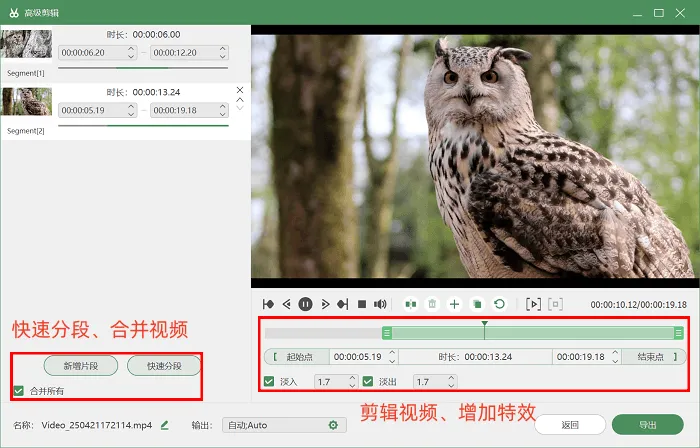Click the split clip icon
This screenshot has width=700, height=448.
pyautogui.click(x=411, y=304)
